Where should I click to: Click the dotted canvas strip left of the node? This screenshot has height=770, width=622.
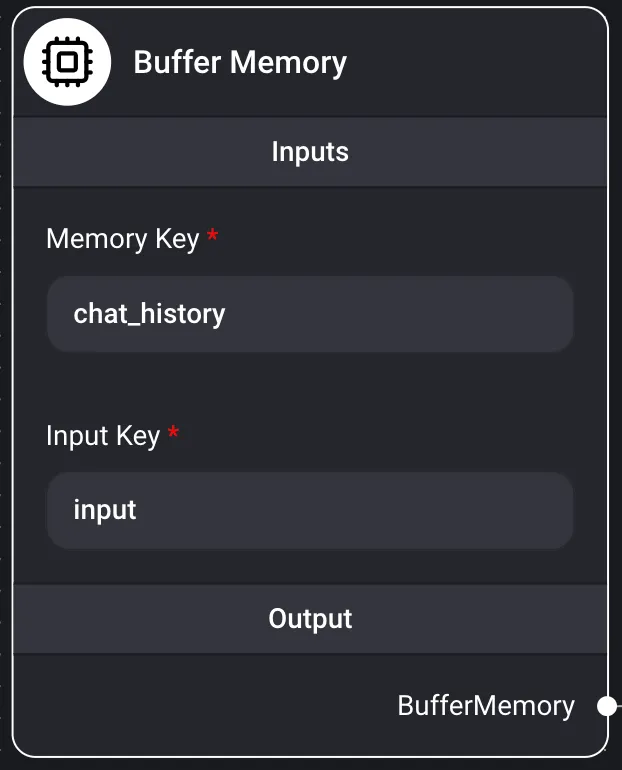(x=5, y=400)
